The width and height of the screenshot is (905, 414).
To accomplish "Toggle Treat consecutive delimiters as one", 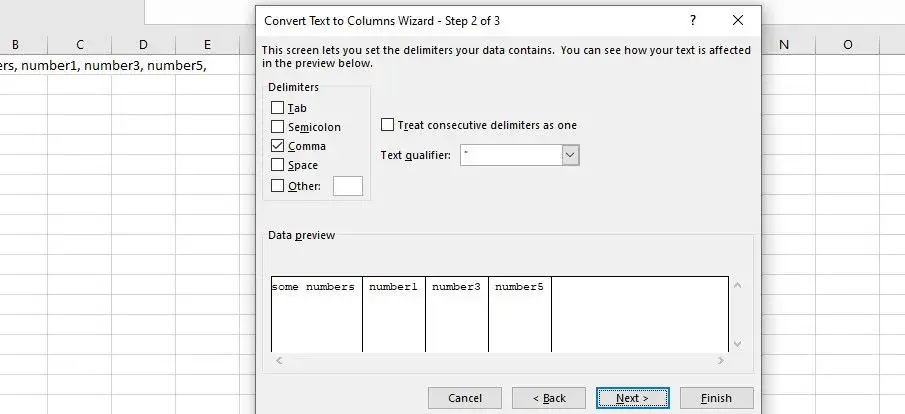I will tap(388, 125).
